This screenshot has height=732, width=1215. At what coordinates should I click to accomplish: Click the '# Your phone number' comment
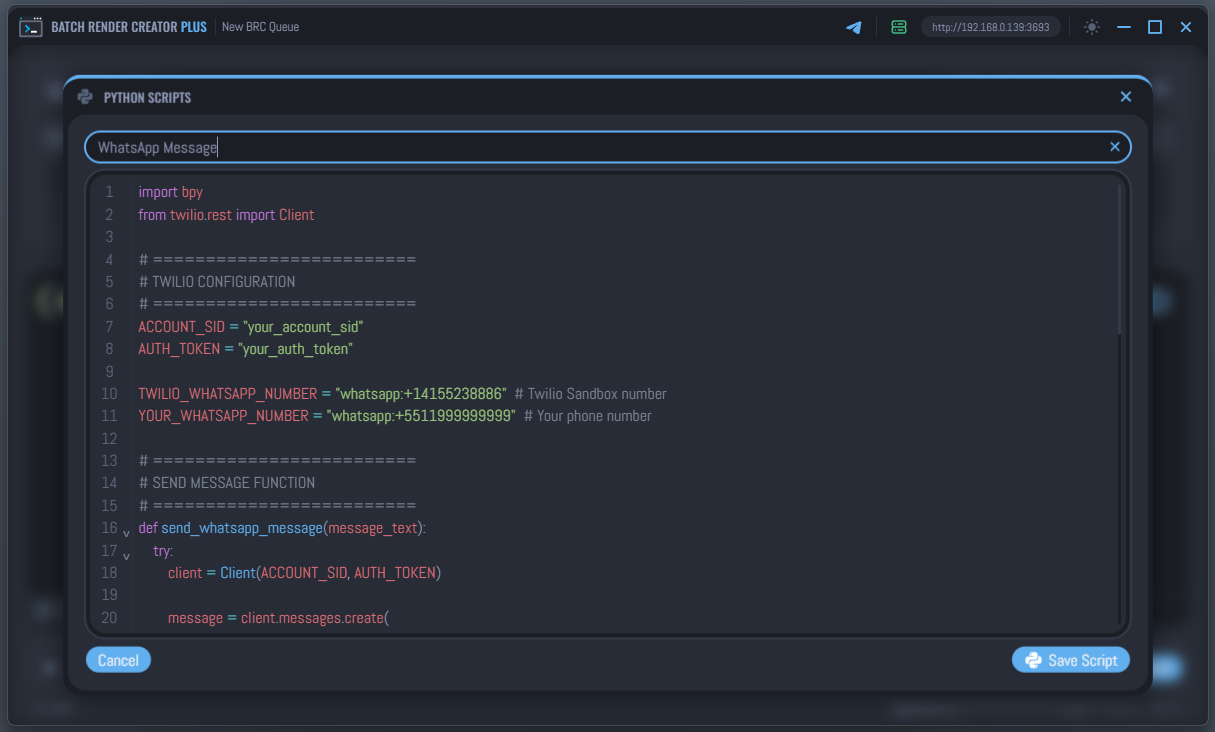[x=588, y=416]
